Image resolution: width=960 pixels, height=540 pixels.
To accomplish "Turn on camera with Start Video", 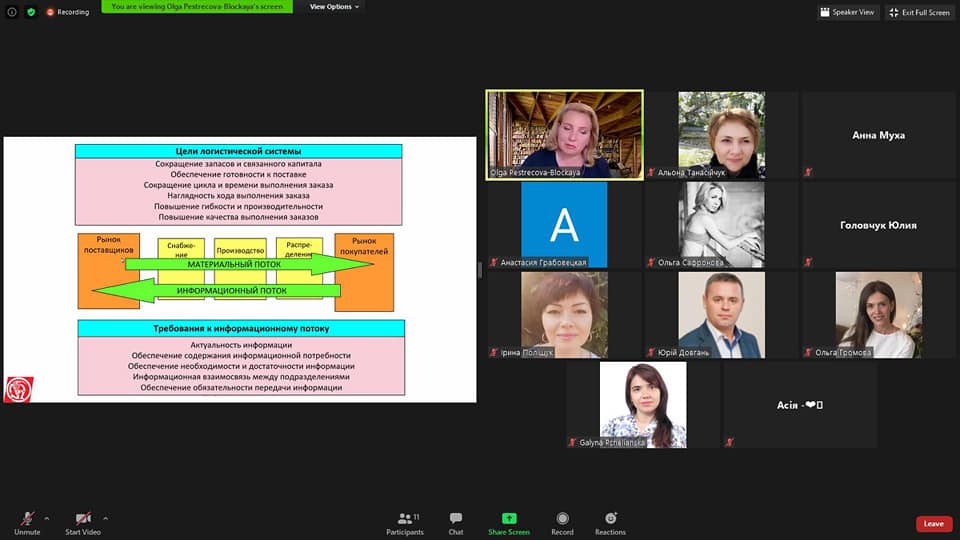I will 83,522.
